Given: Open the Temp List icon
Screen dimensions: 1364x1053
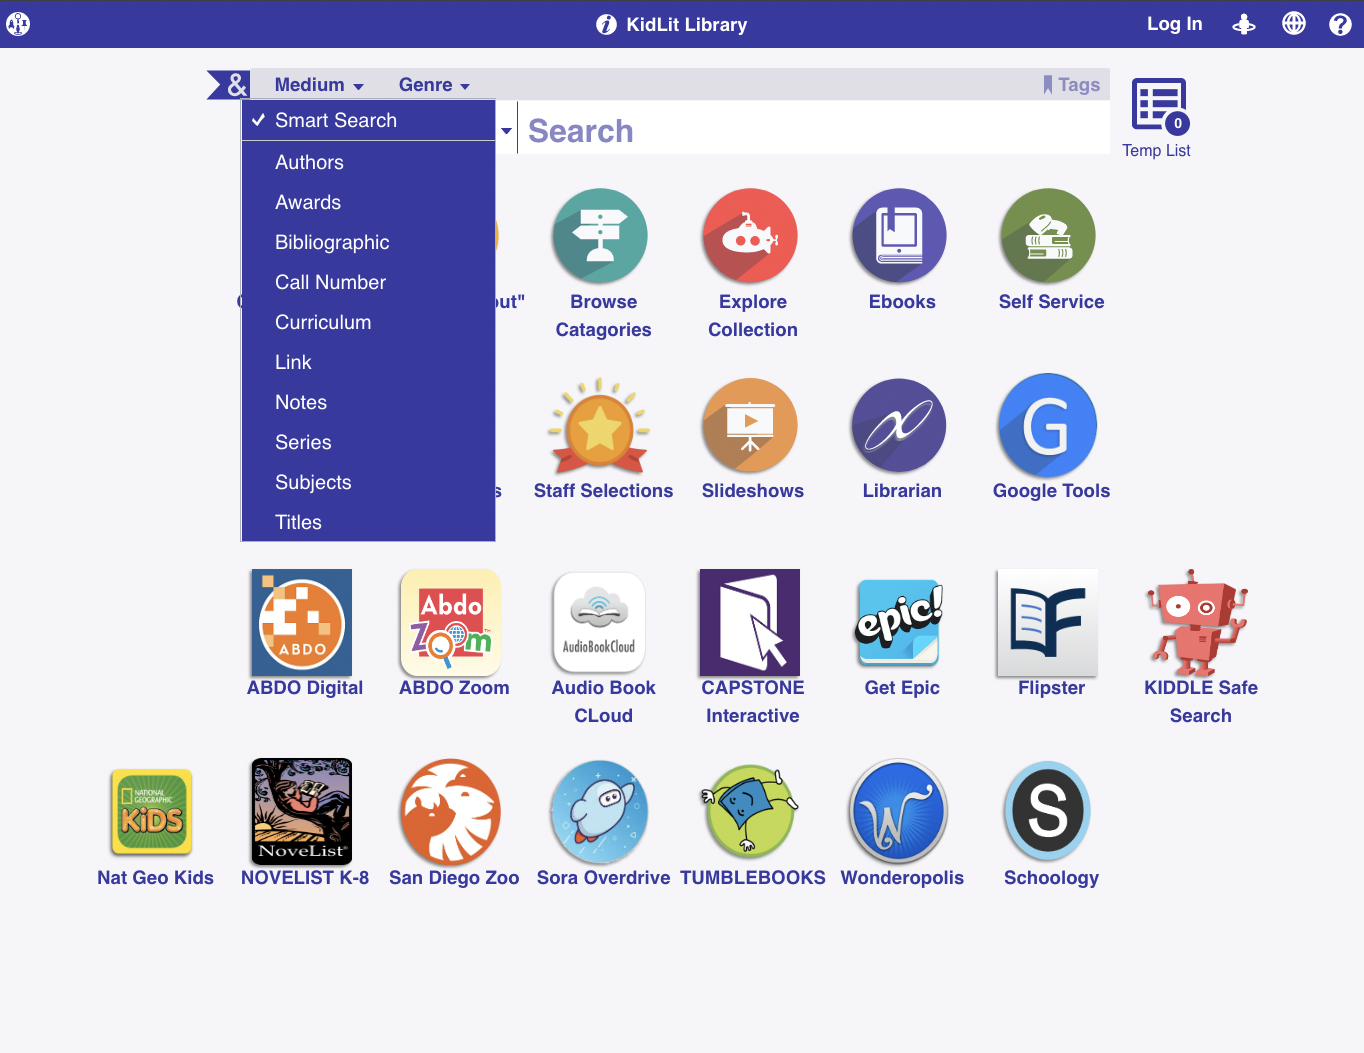Looking at the screenshot, I should 1160,105.
